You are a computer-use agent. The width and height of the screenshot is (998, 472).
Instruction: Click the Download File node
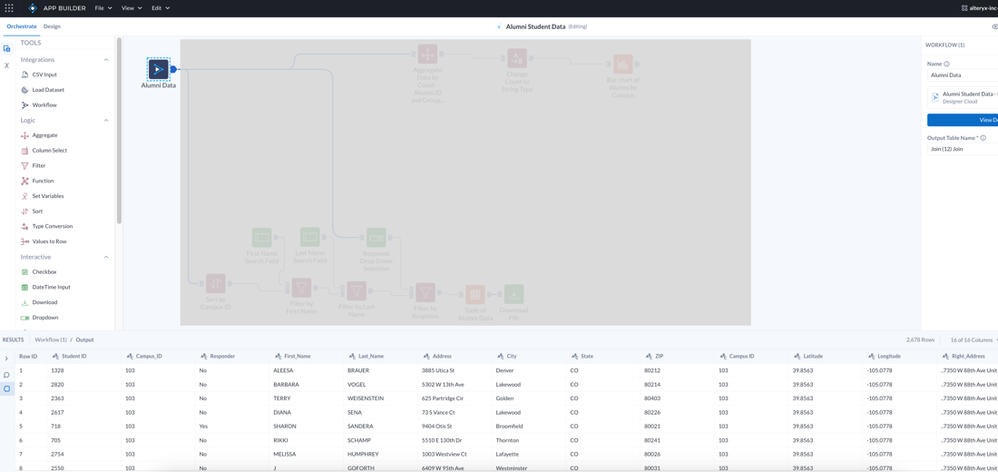click(514, 294)
